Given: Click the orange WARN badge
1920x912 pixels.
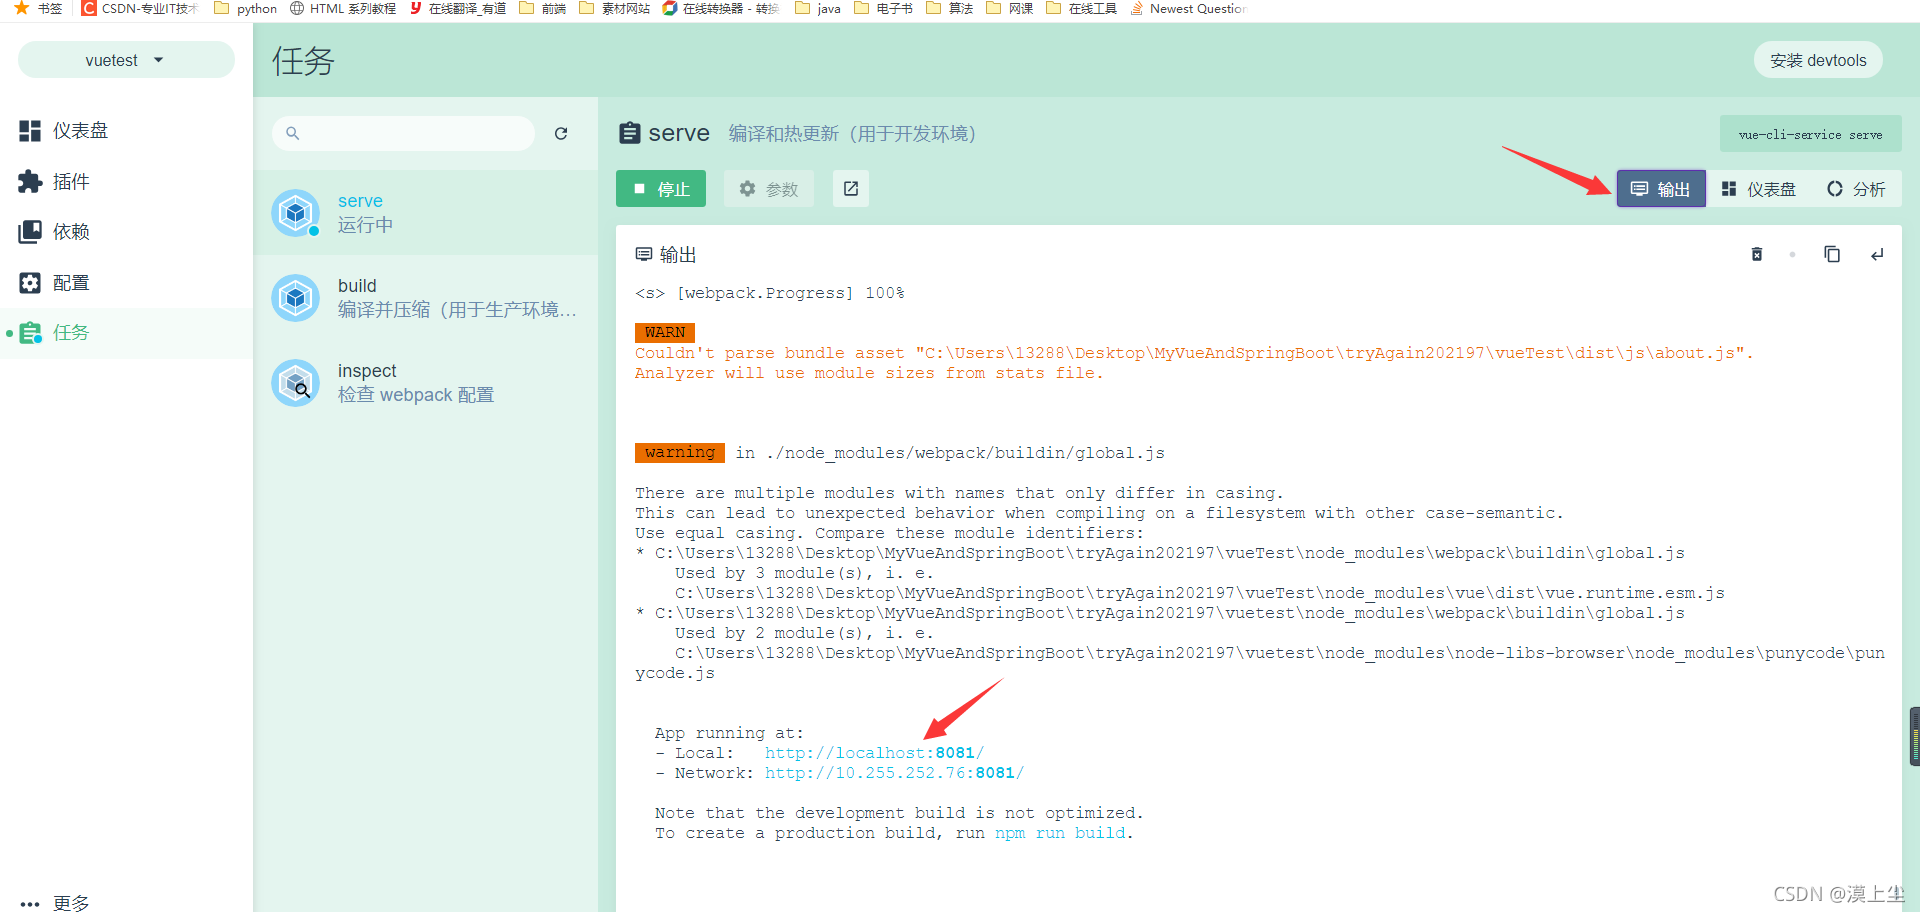Looking at the screenshot, I should point(665,333).
